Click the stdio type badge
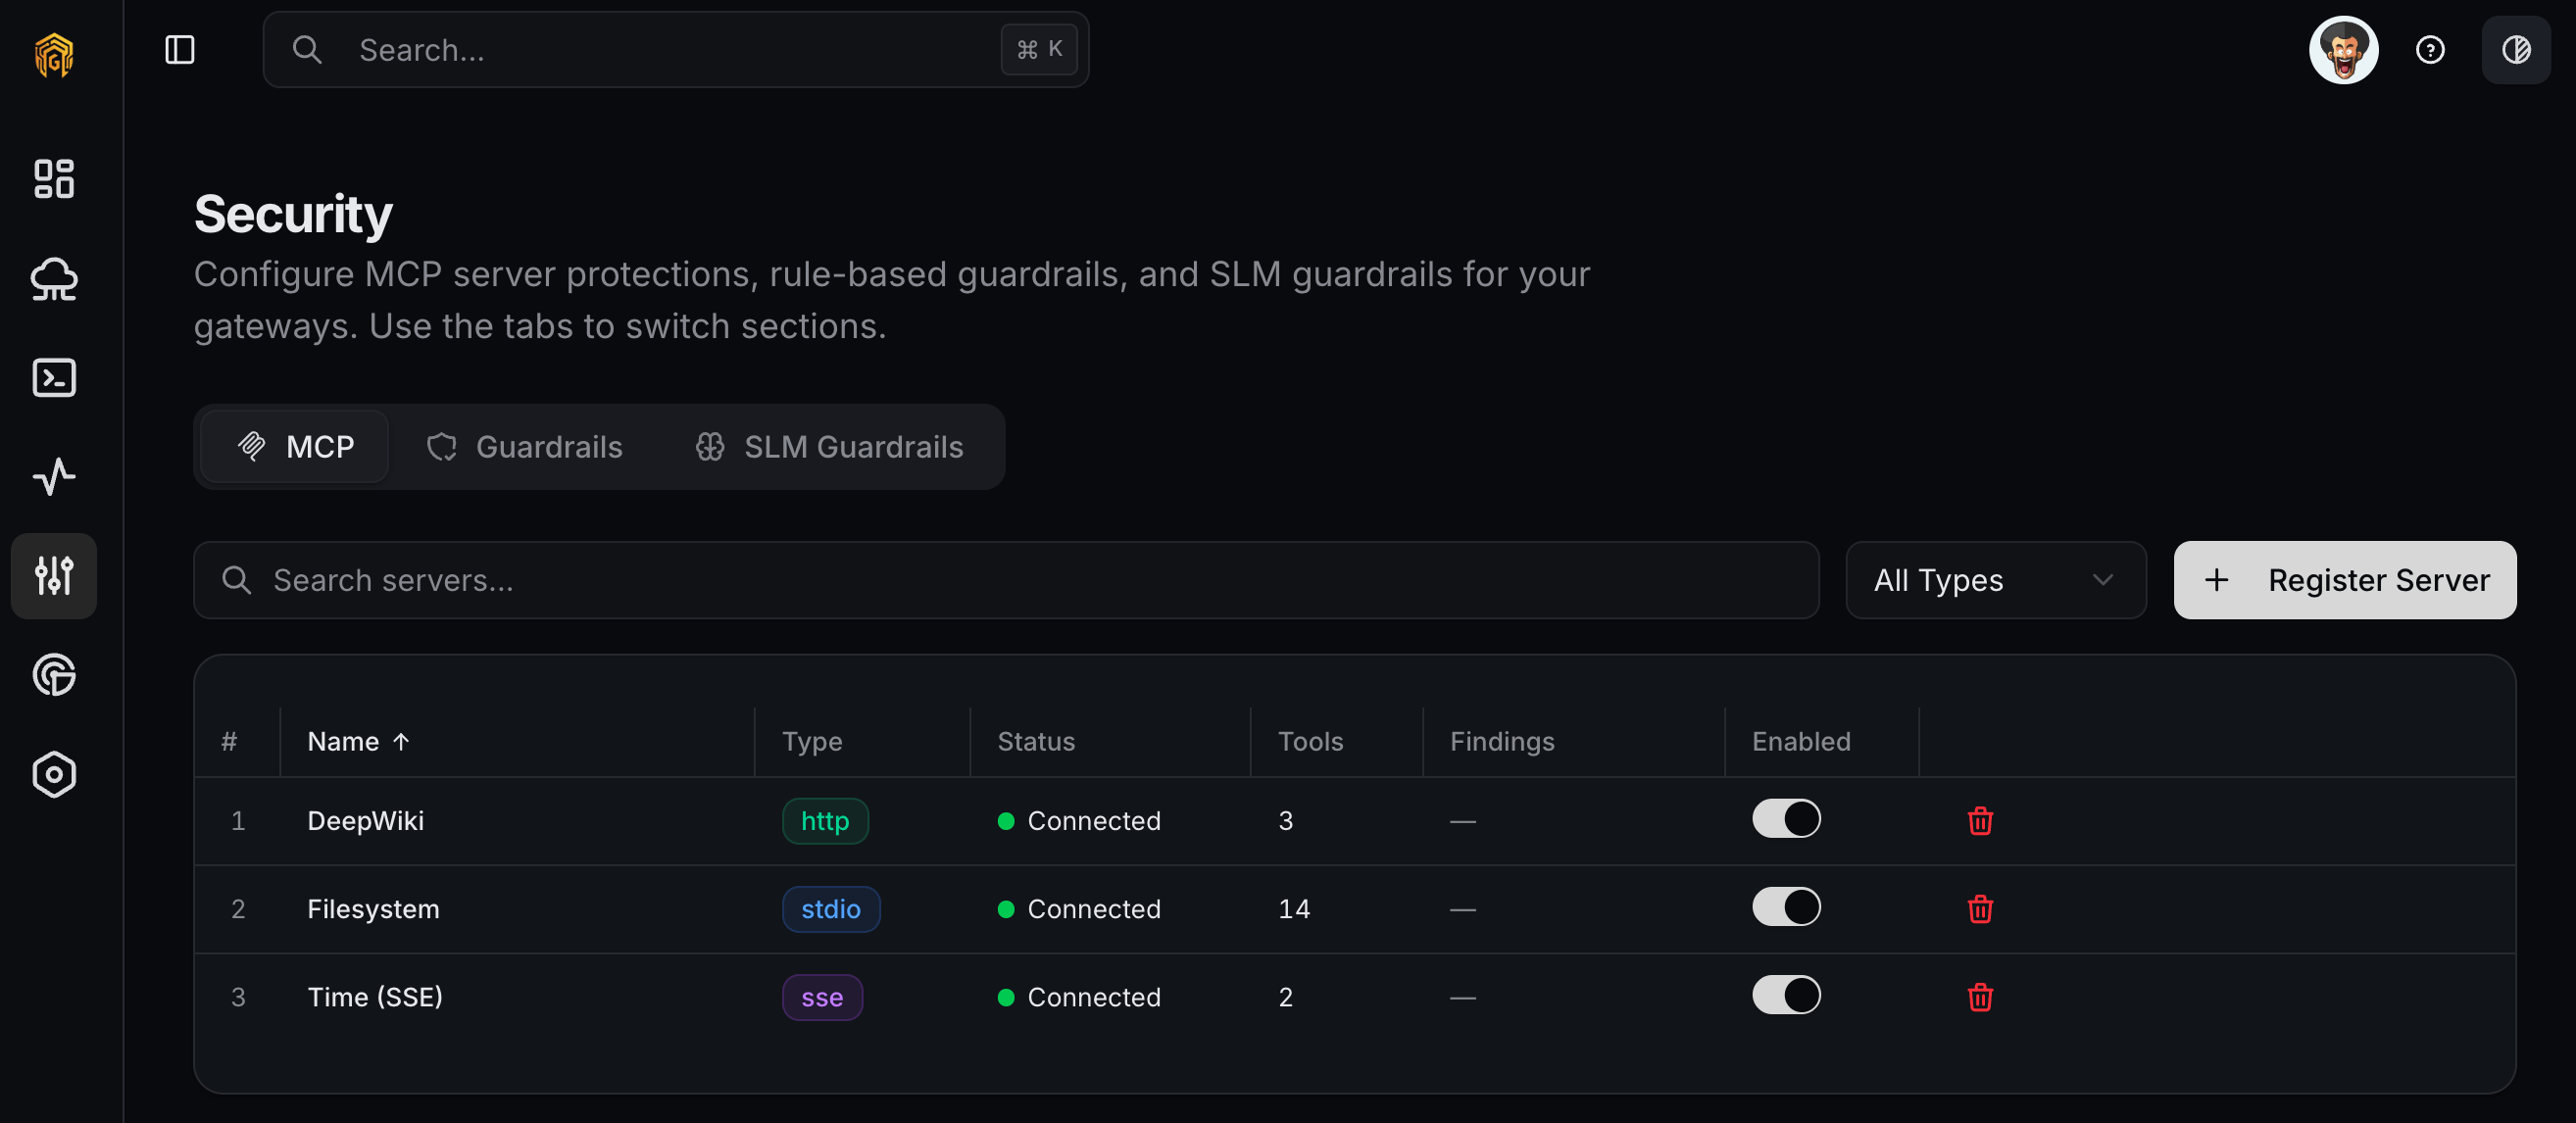 point(831,909)
